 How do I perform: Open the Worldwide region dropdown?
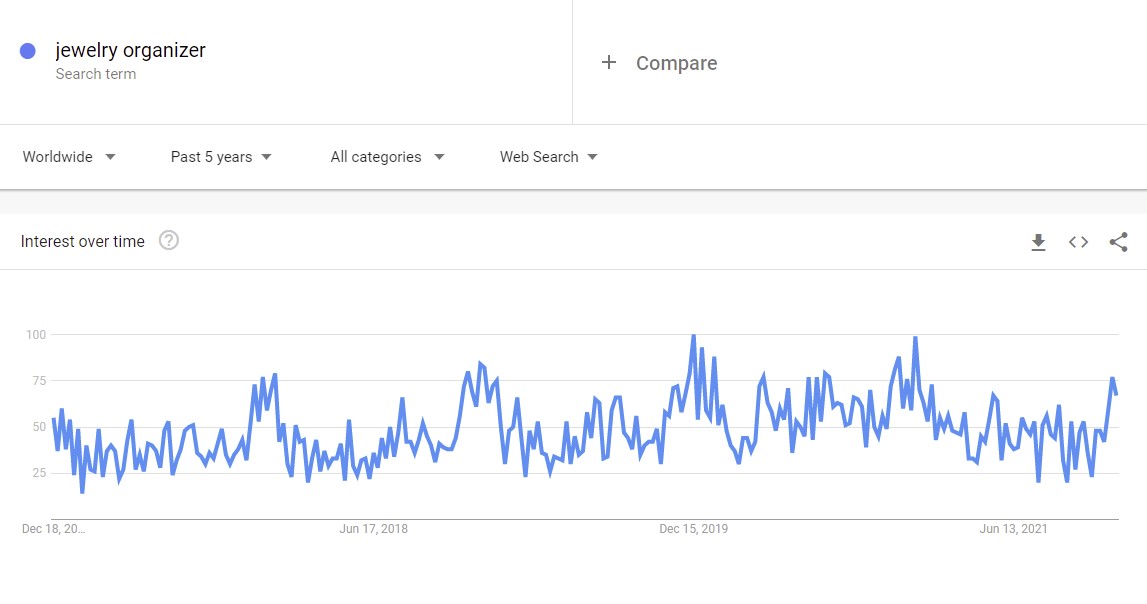(69, 157)
